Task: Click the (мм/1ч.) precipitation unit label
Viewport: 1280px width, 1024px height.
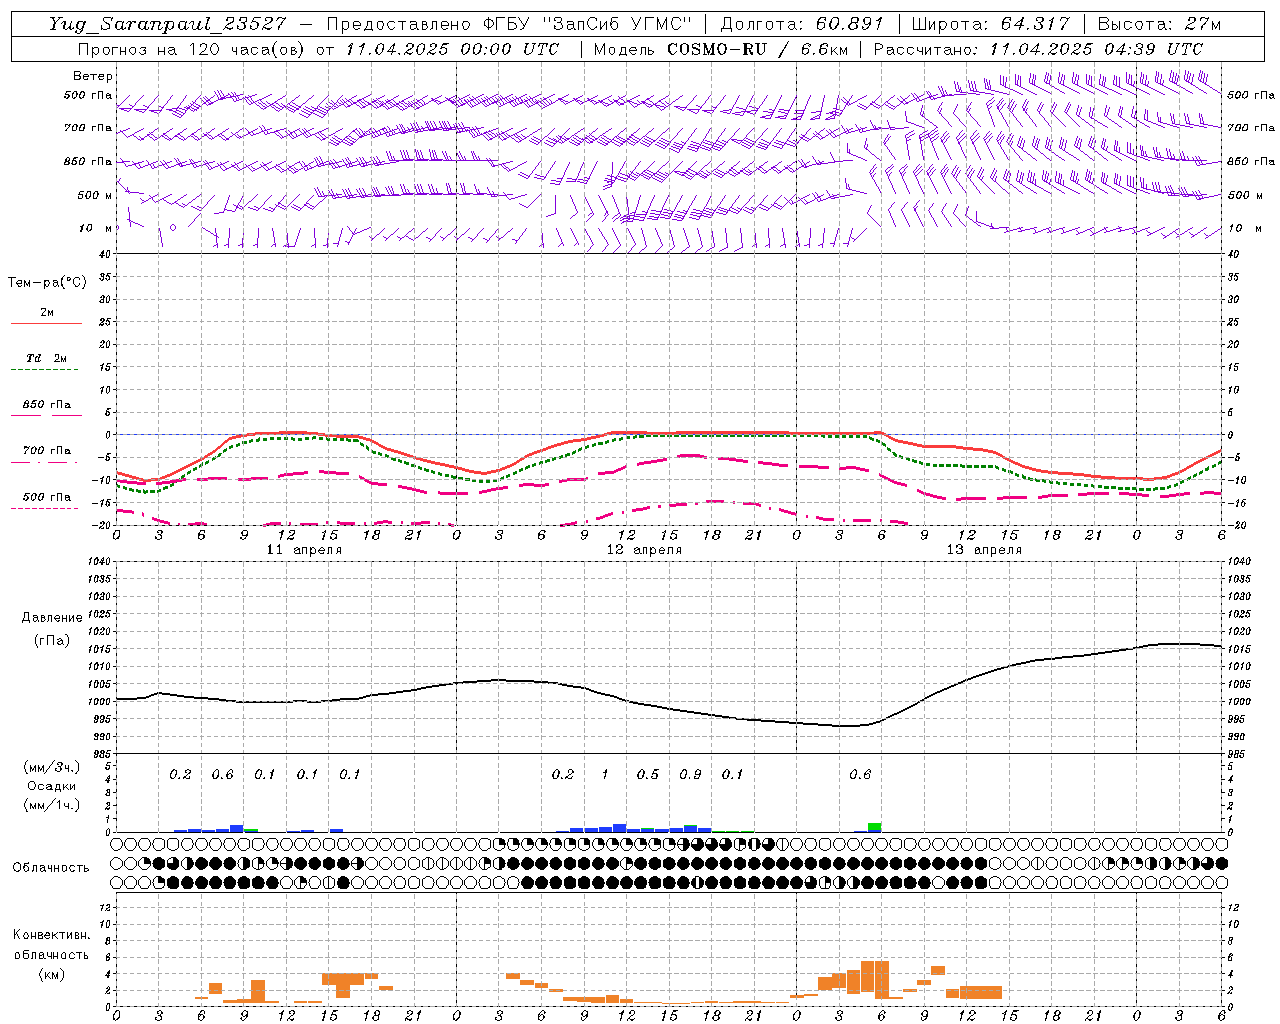Action: [51, 806]
